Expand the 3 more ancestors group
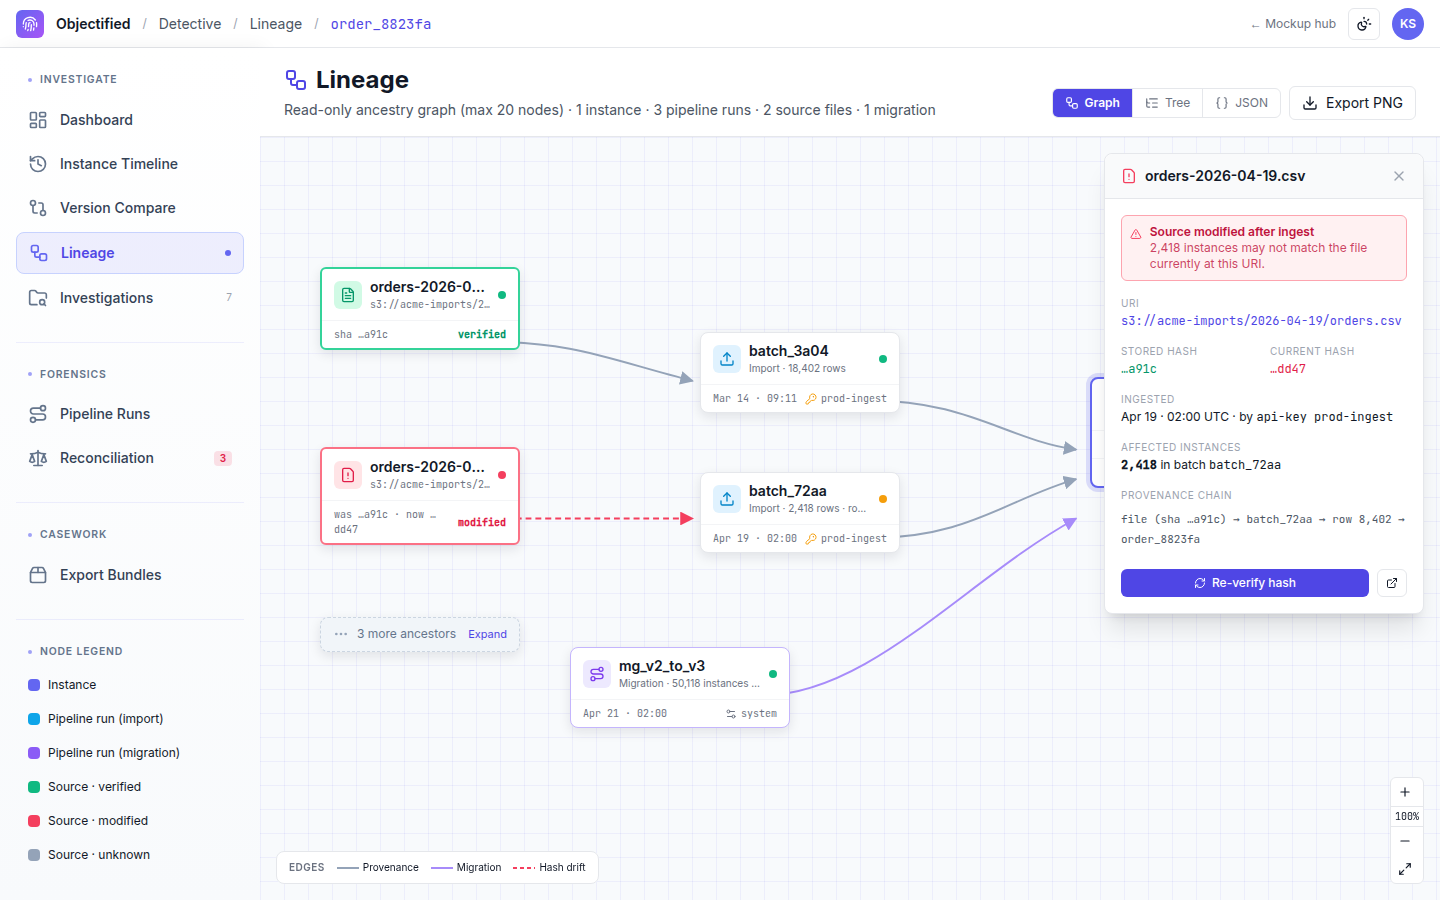Screen dimensions: 1440x900 (487, 634)
